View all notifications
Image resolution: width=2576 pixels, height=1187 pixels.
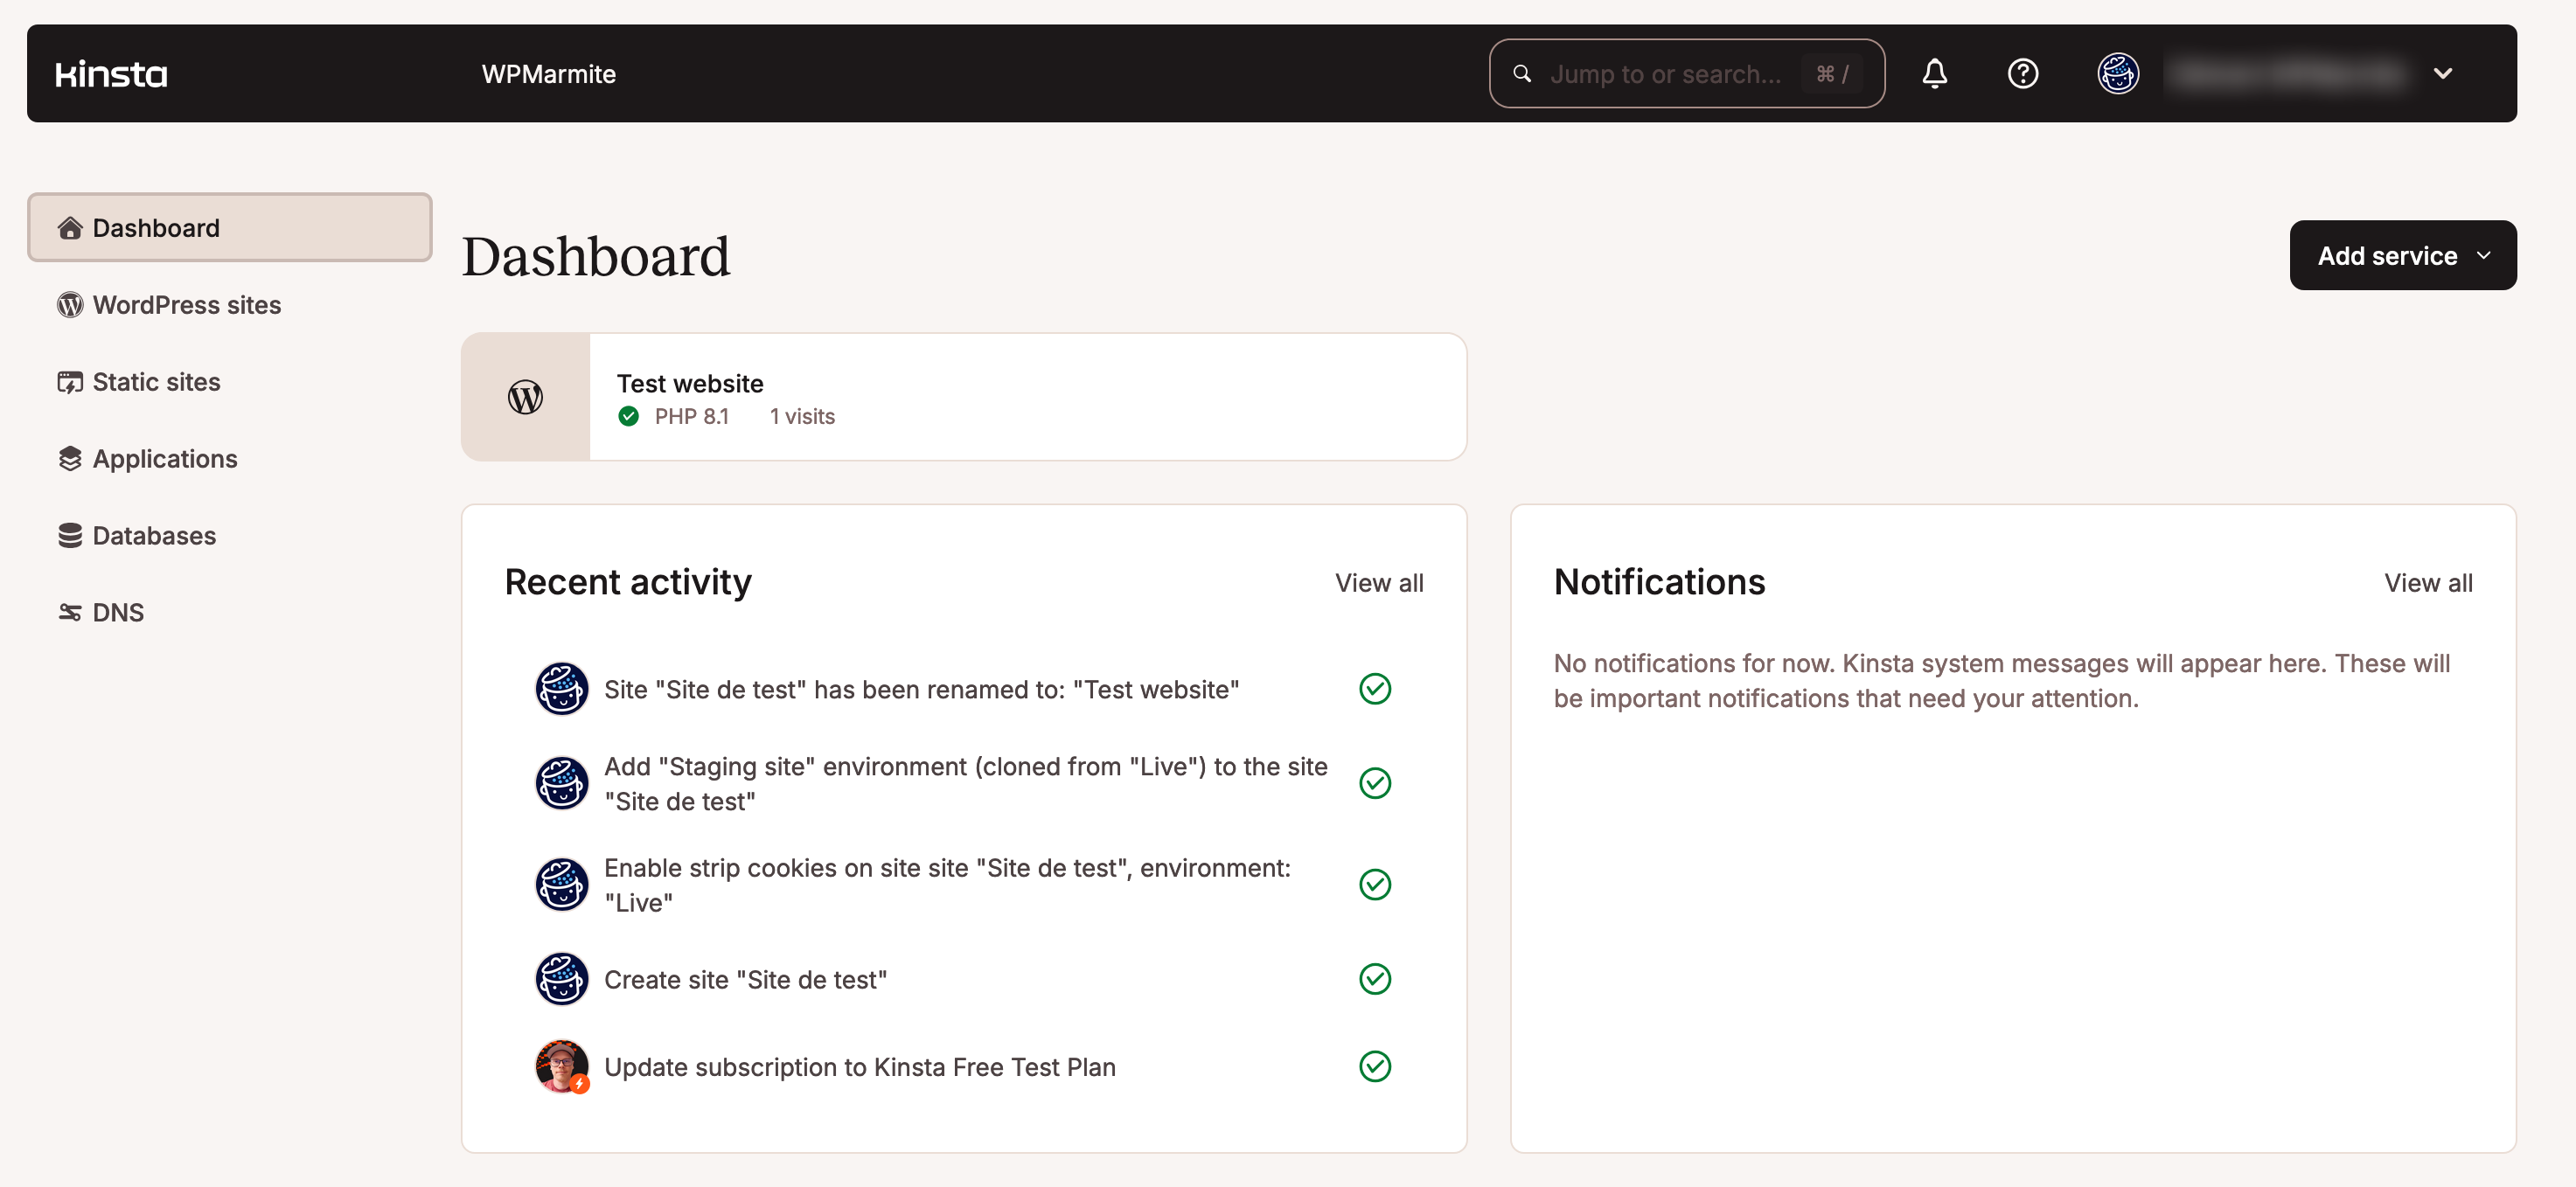coord(2428,583)
